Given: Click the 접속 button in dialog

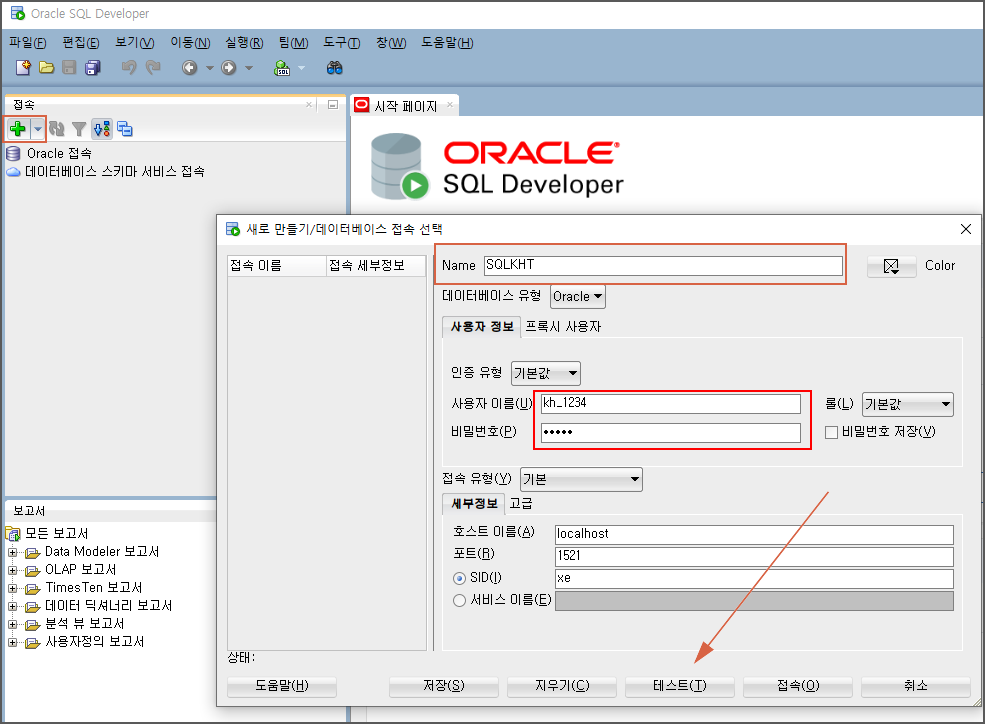Looking at the screenshot, I should 798,686.
